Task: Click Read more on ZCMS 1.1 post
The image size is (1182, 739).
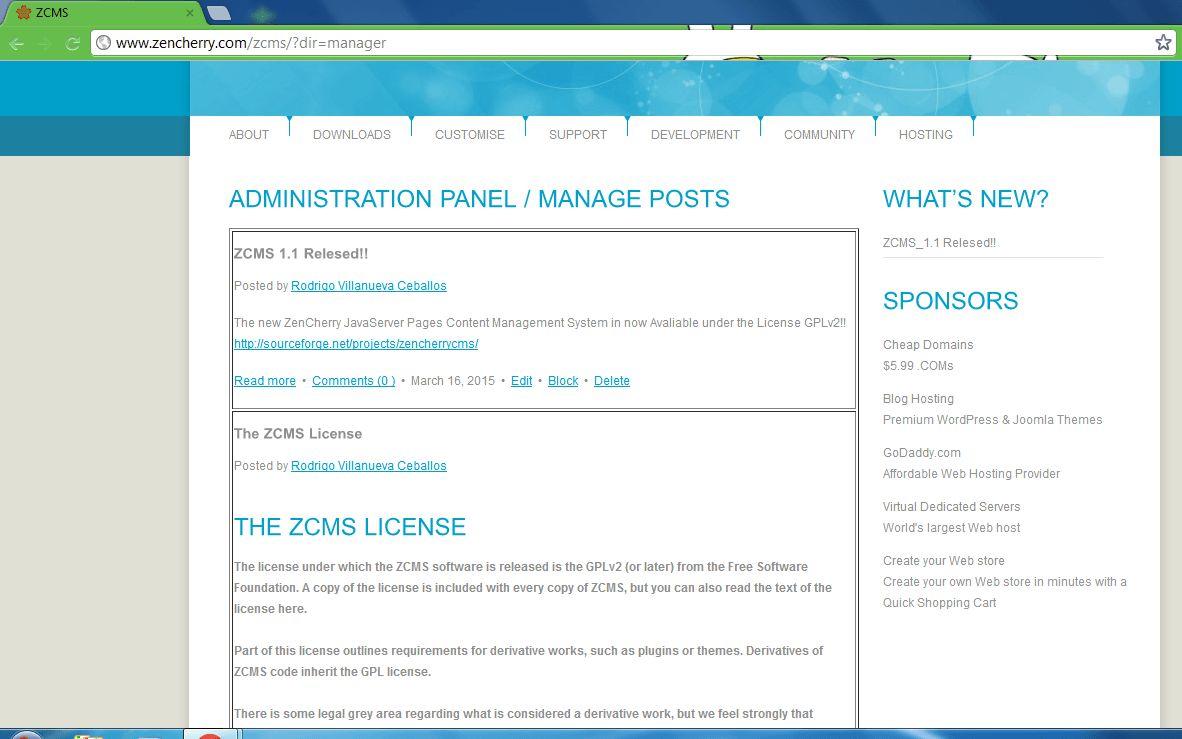Action: tap(265, 381)
